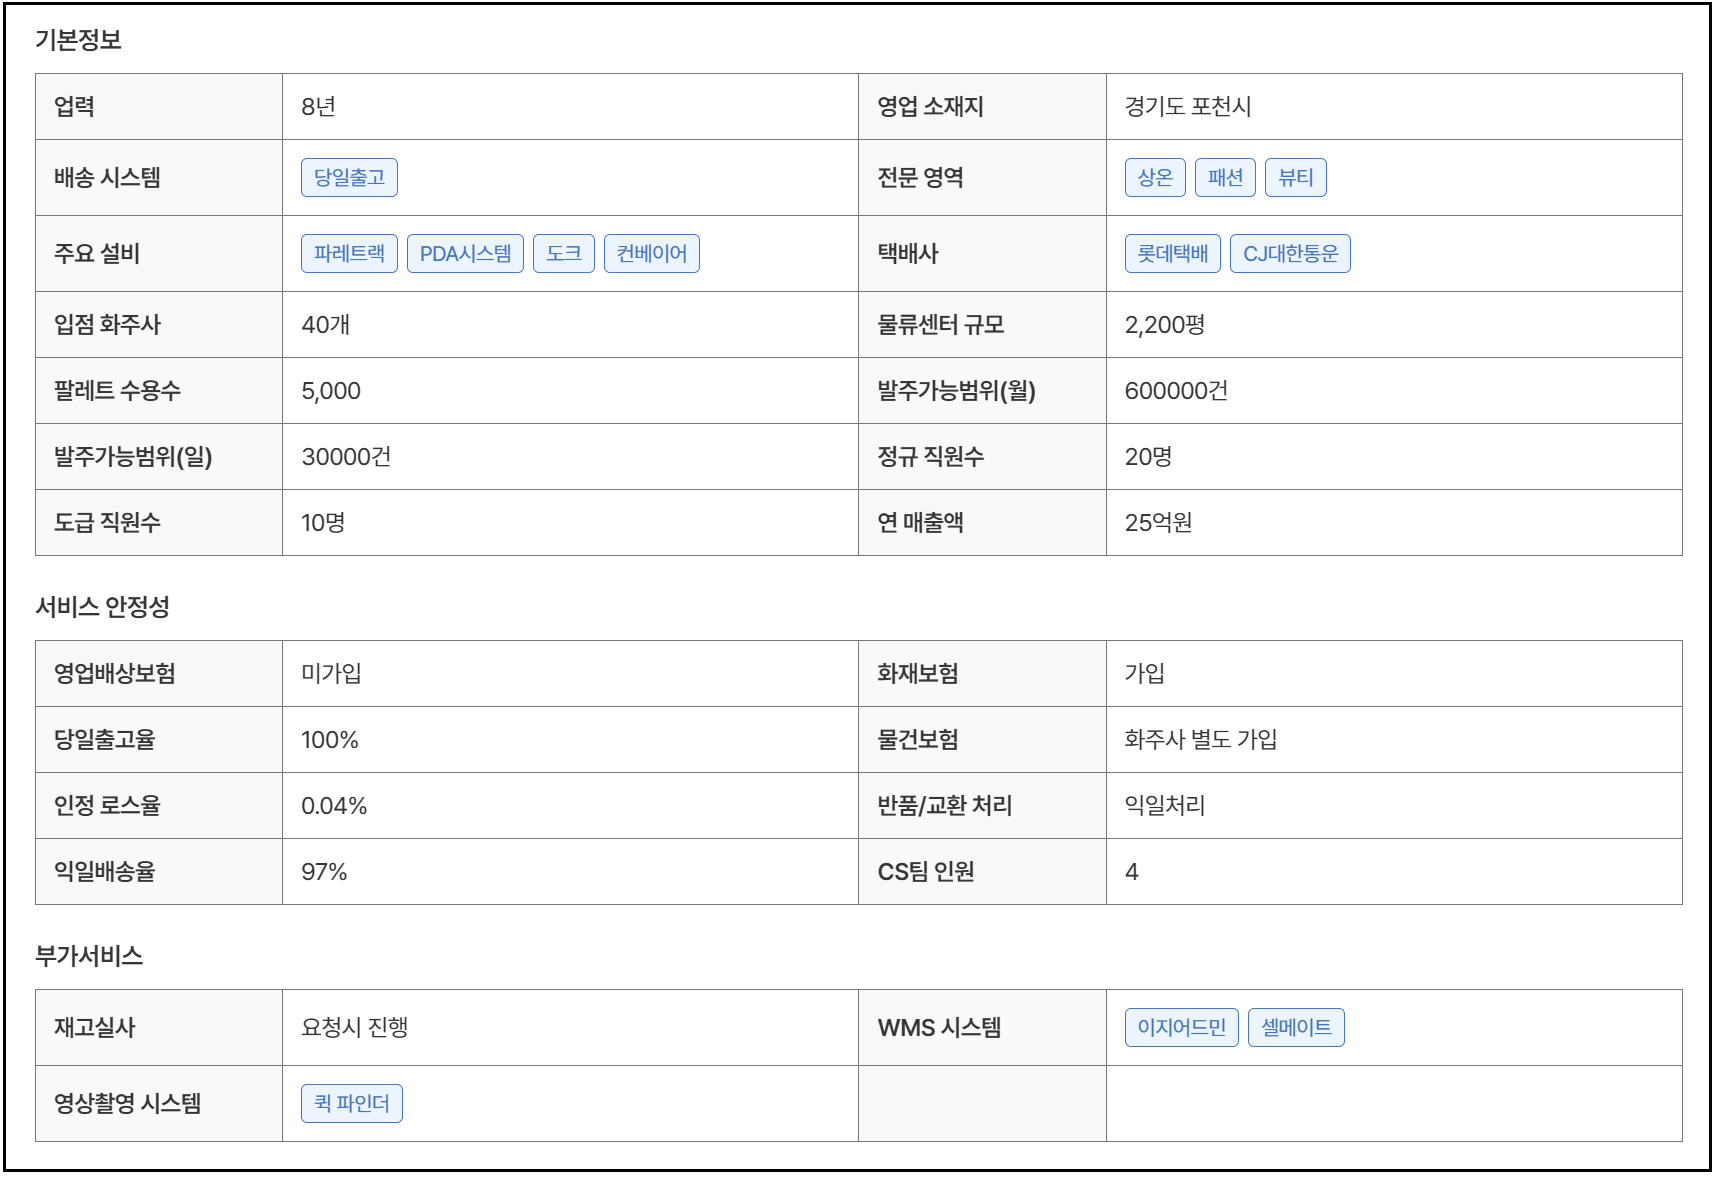Select the 셀메이트 WMS tag
The width and height of the screenshot is (1719, 1178).
tap(1296, 1028)
